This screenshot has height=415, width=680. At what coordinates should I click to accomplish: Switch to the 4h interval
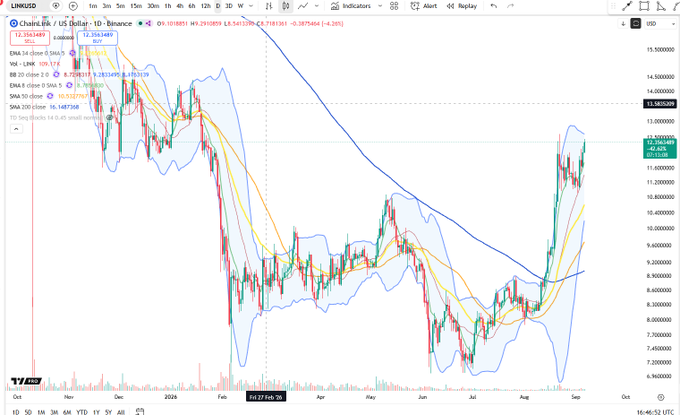tap(180, 6)
